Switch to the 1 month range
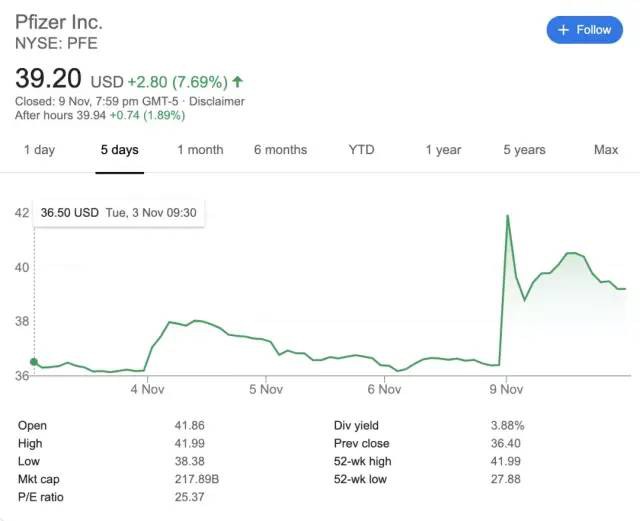The image size is (640, 521). (x=200, y=150)
